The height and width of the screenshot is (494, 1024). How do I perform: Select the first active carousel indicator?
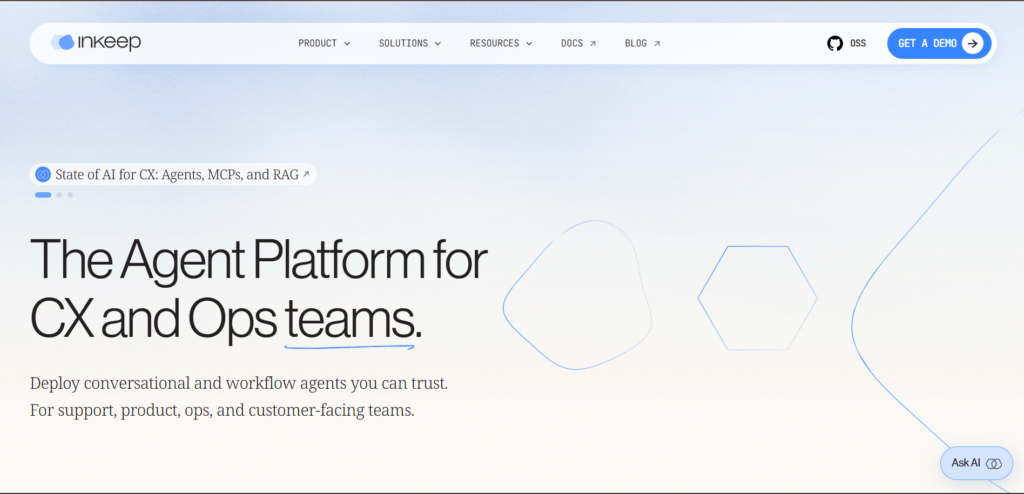coord(43,195)
